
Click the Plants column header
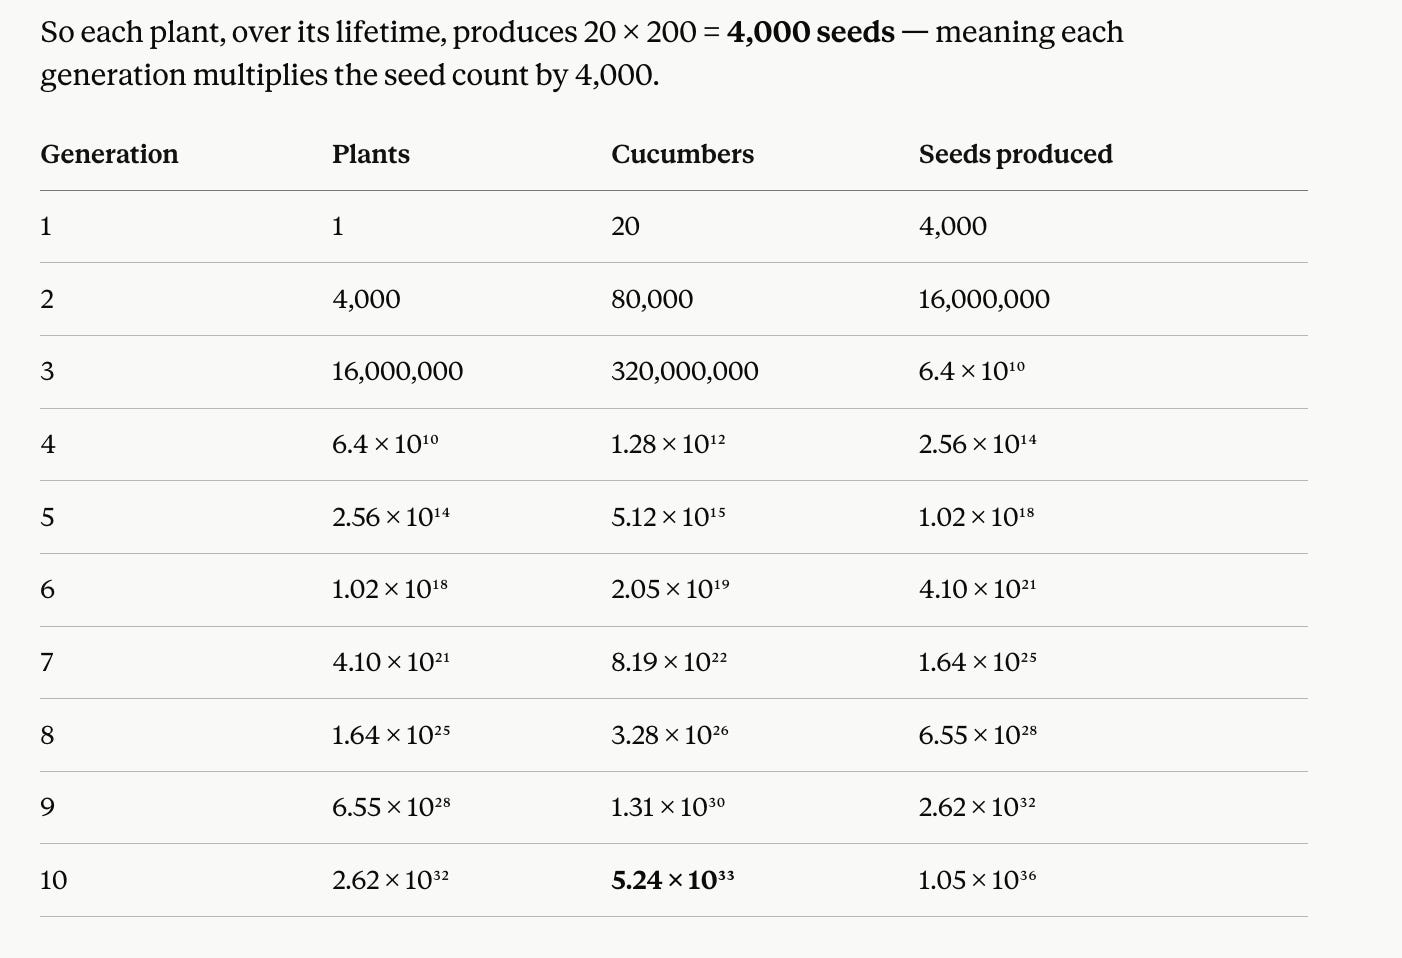click(371, 154)
